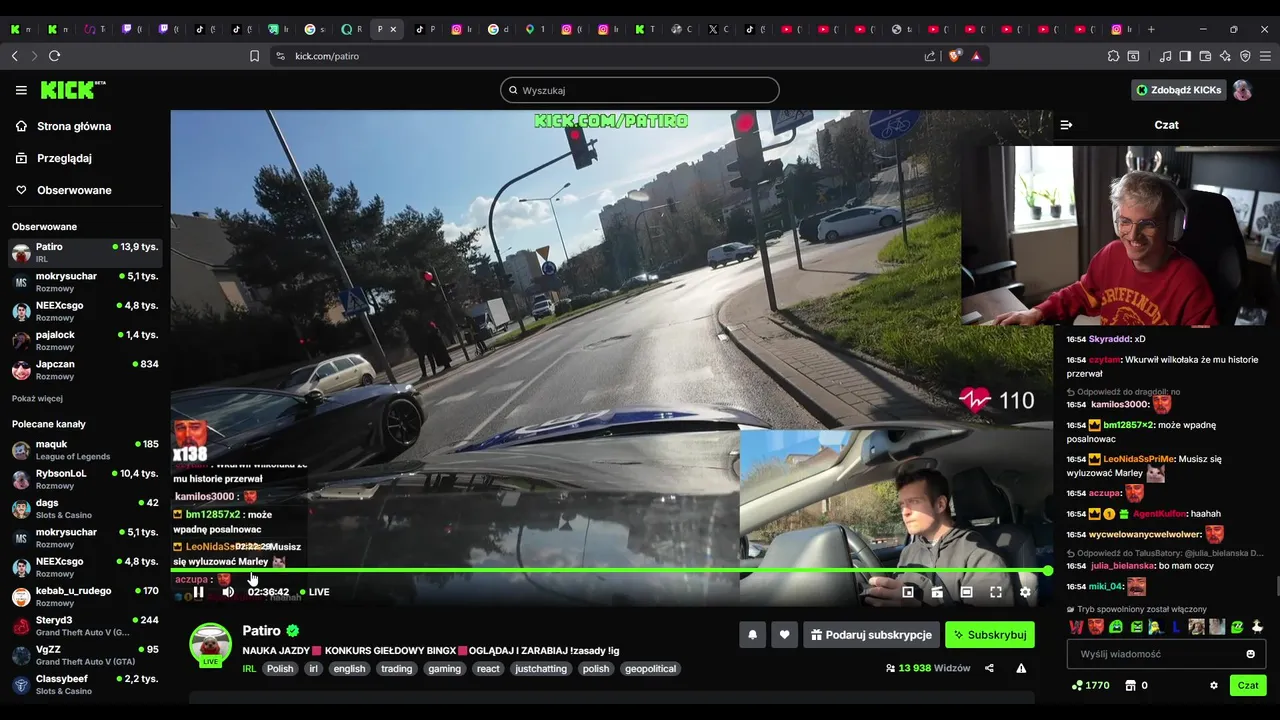Select the justchatting tag
Viewport: 1280px width, 720px height.
point(541,669)
